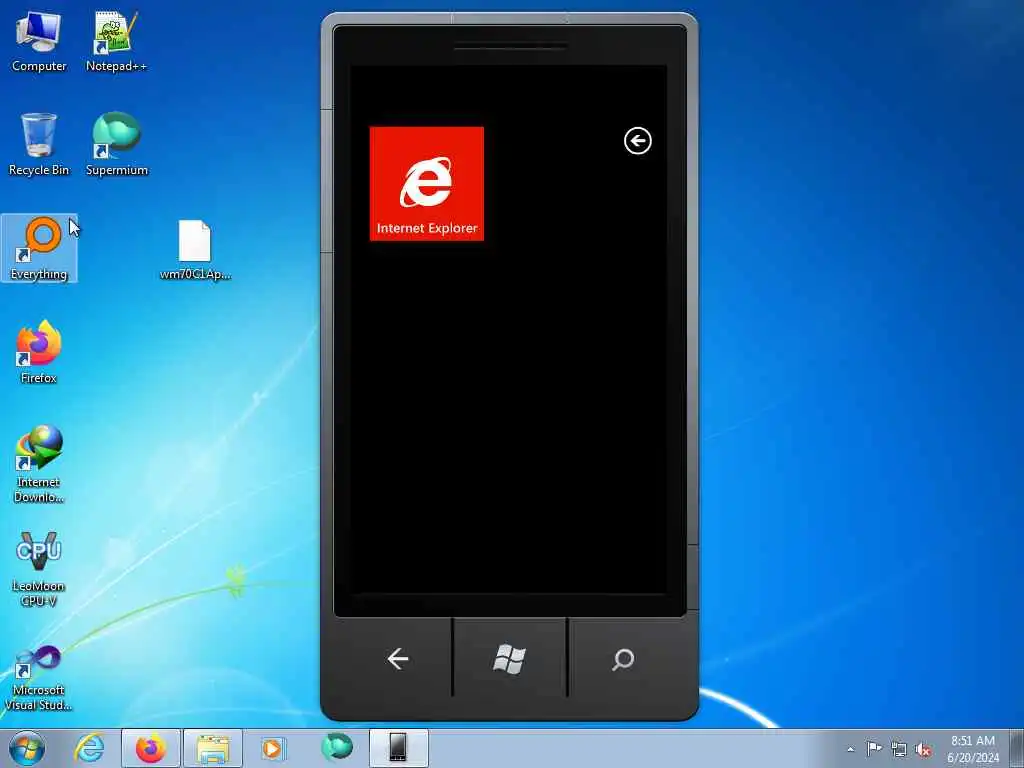
Task: Click the Show desktop strip
Action: coord(1017,748)
